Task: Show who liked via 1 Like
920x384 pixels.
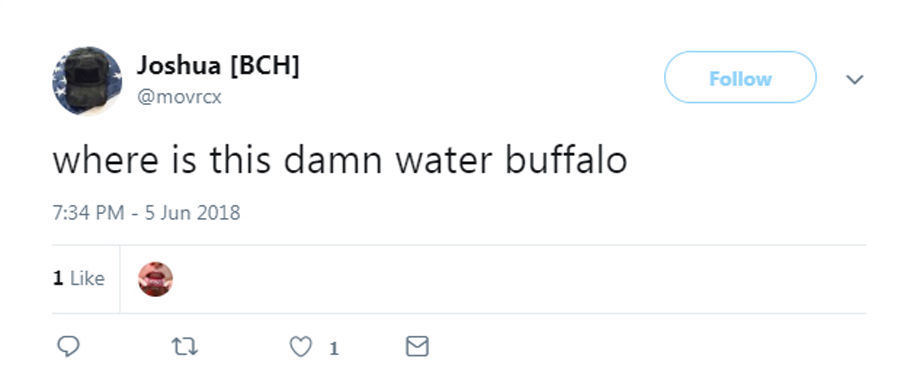Action: pos(79,278)
